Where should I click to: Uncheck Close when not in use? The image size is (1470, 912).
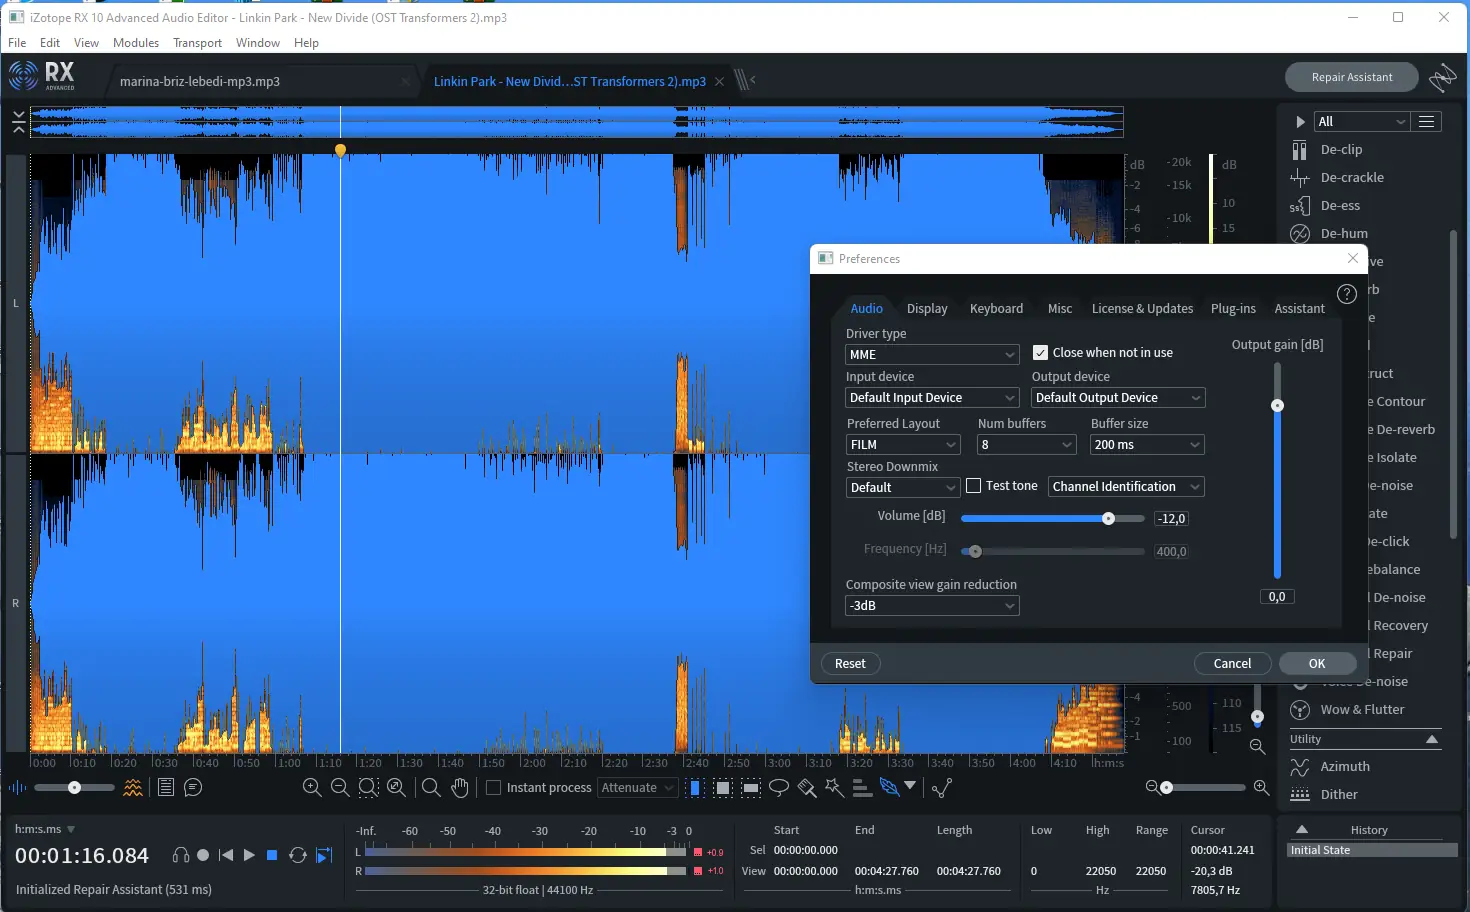click(x=1040, y=353)
